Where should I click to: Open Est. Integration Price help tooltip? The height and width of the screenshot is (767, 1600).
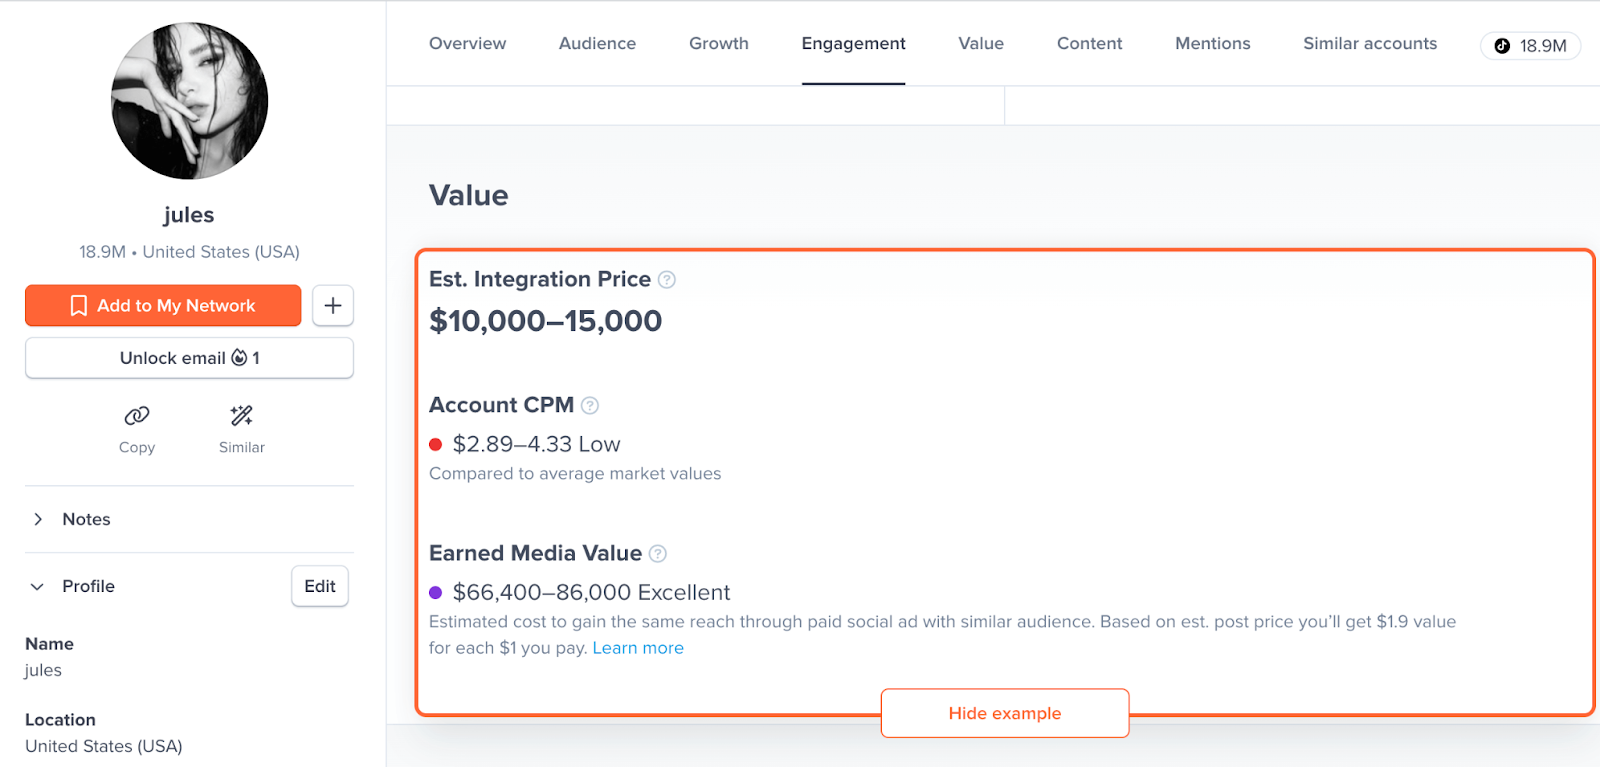667,280
